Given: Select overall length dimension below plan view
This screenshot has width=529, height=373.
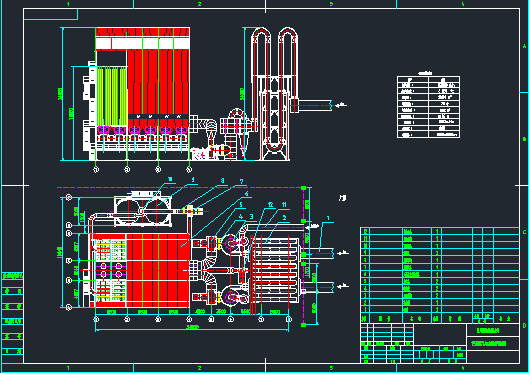Looking at the screenshot, I should click(192, 327).
